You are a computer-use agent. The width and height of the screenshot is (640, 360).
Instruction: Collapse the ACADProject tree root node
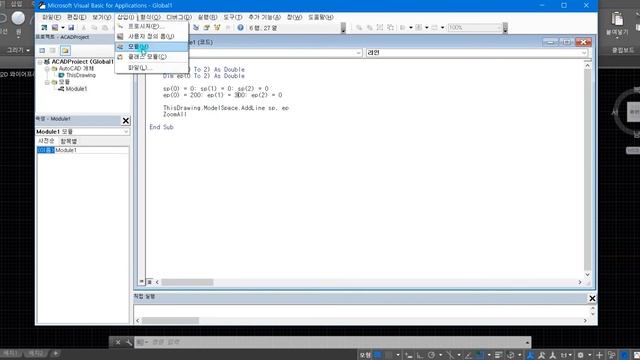(x=40, y=62)
